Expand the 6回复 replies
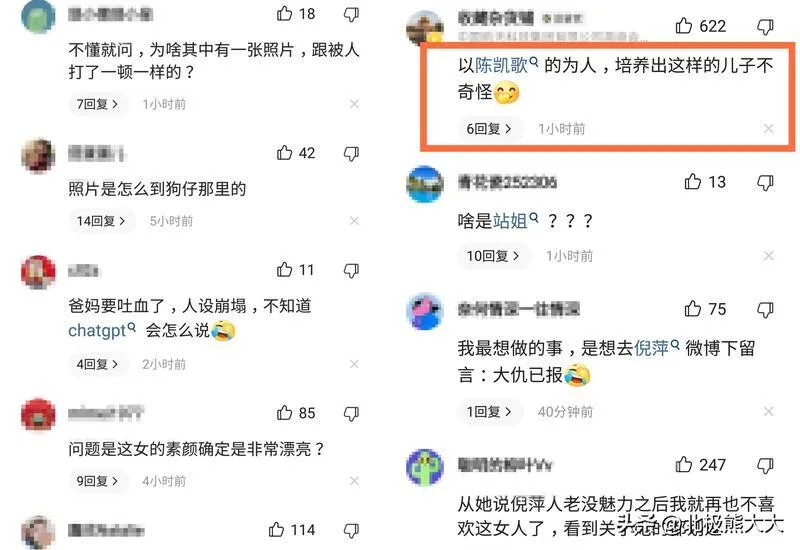 pos(489,129)
